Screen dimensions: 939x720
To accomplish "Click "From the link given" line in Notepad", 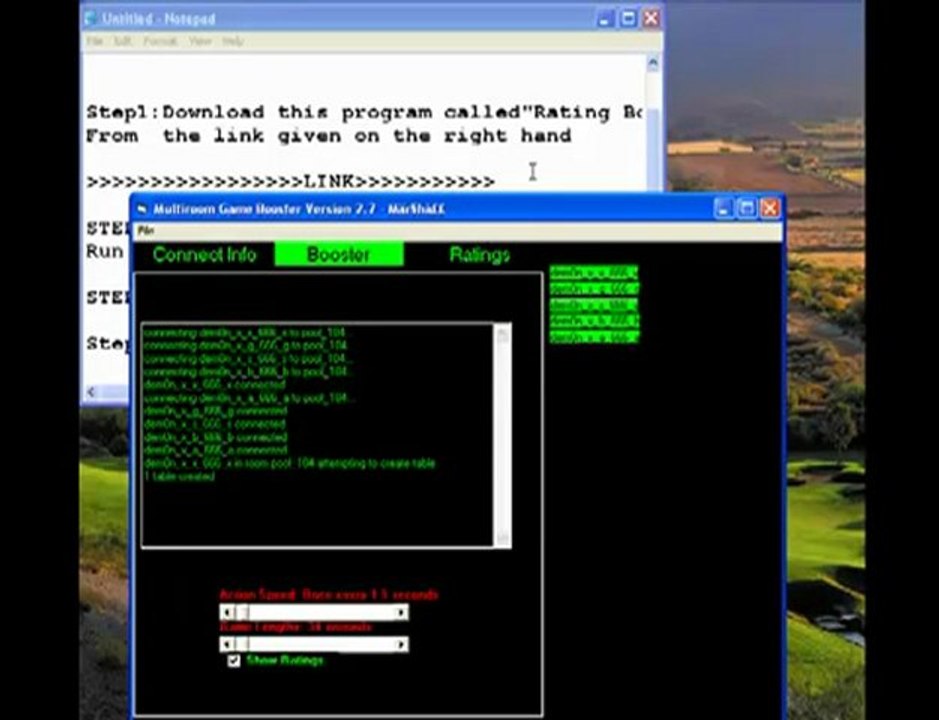I will (x=329, y=137).
